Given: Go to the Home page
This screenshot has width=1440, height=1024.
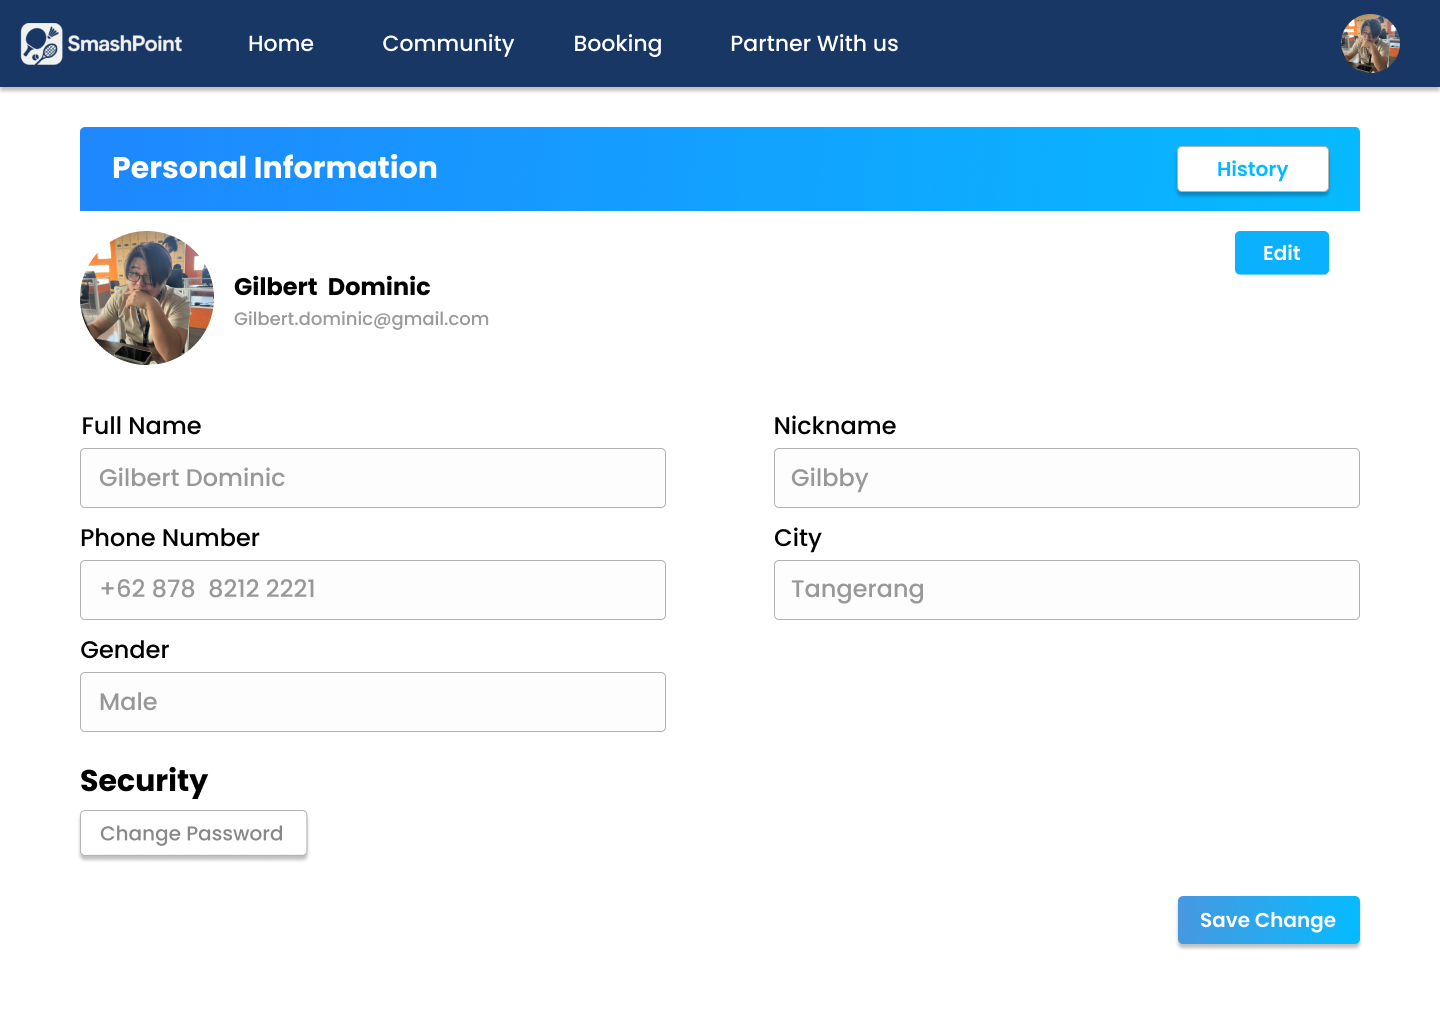Looking at the screenshot, I should [280, 44].
